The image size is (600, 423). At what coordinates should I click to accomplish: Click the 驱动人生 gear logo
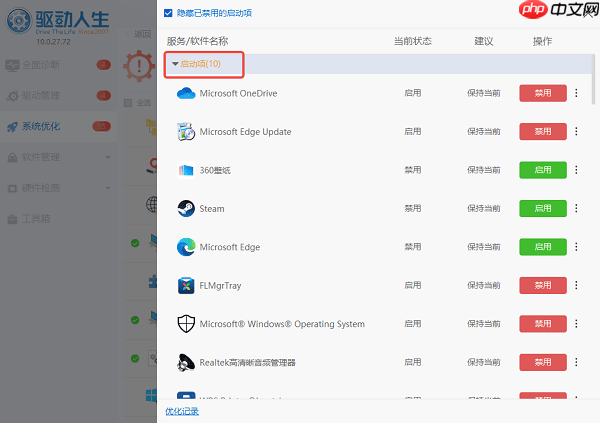click(x=18, y=20)
